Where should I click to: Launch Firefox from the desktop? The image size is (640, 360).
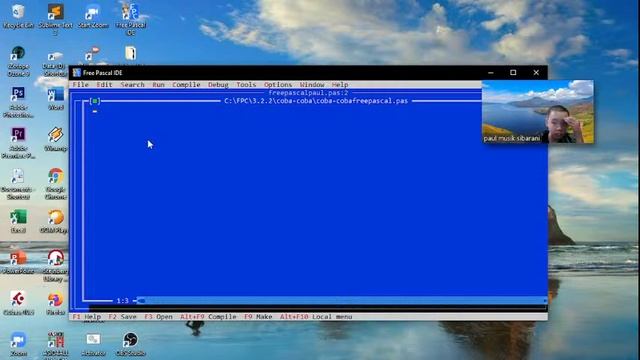pyautogui.click(x=56, y=303)
